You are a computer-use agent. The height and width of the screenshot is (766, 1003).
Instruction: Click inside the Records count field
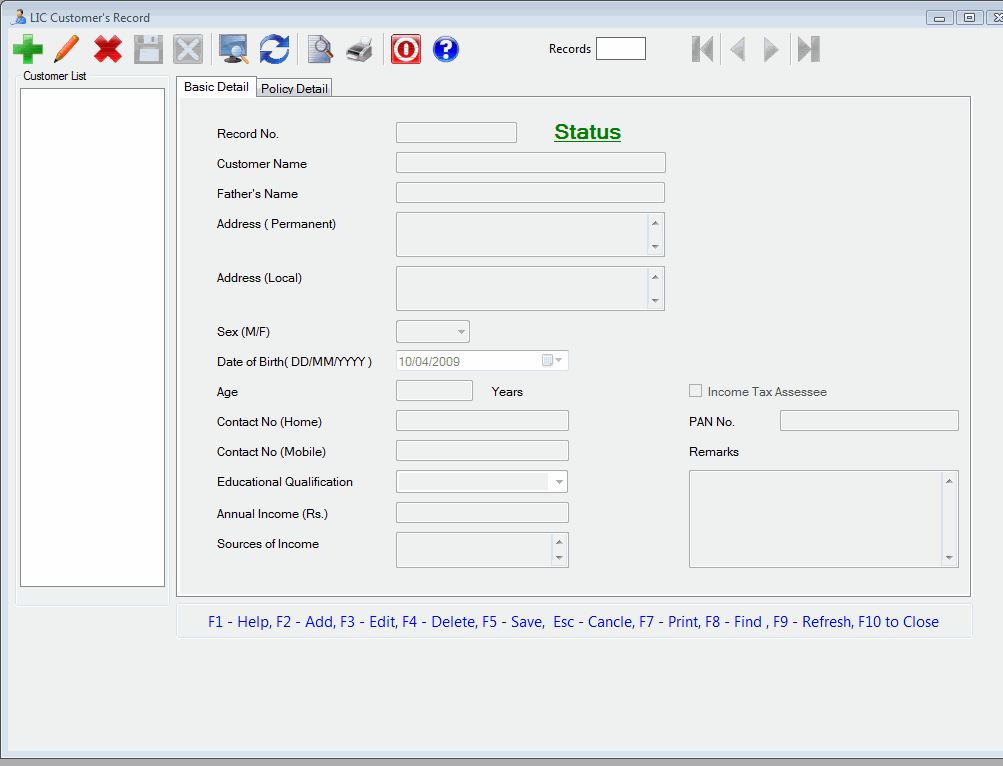pos(620,48)
